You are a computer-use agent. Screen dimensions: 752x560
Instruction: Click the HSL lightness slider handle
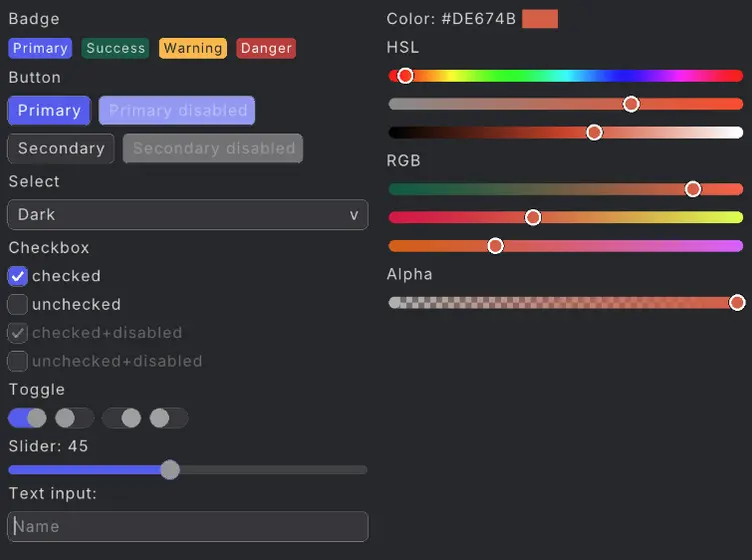(594, 132)
